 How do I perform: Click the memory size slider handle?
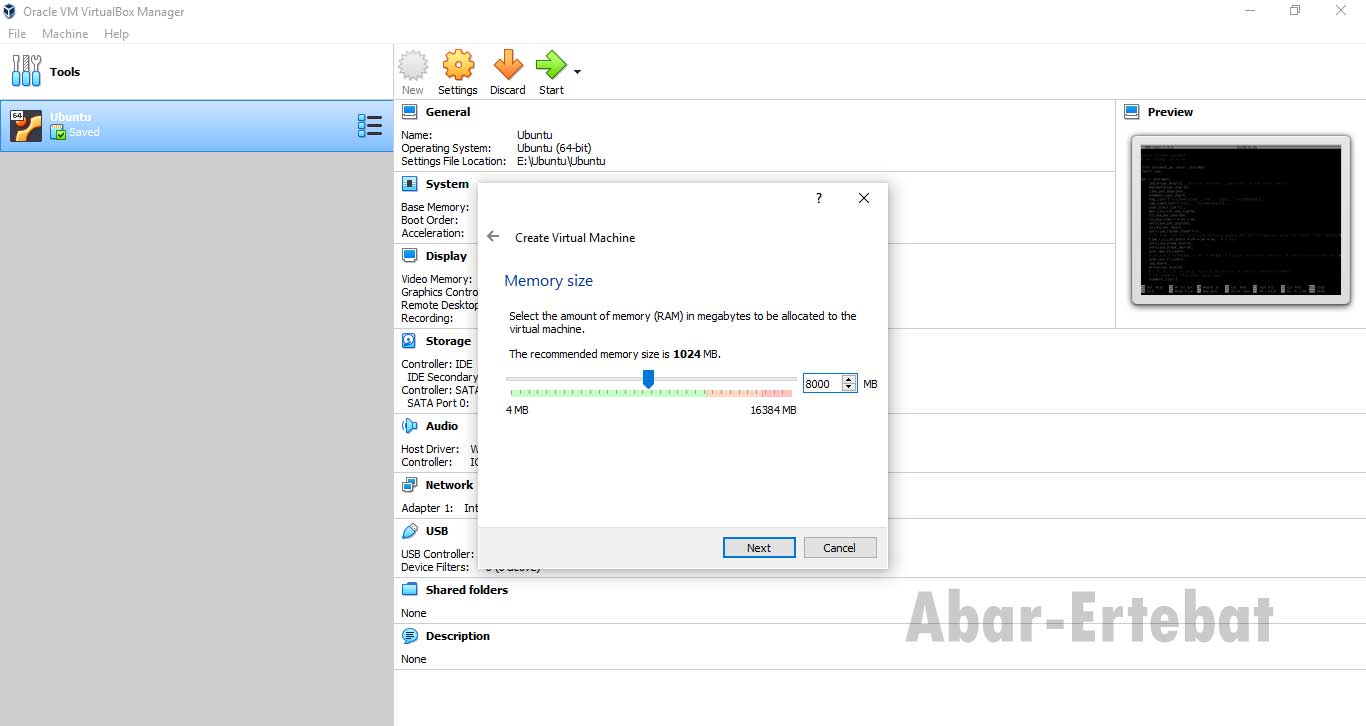pyautogui.click(x=648, y=378)
